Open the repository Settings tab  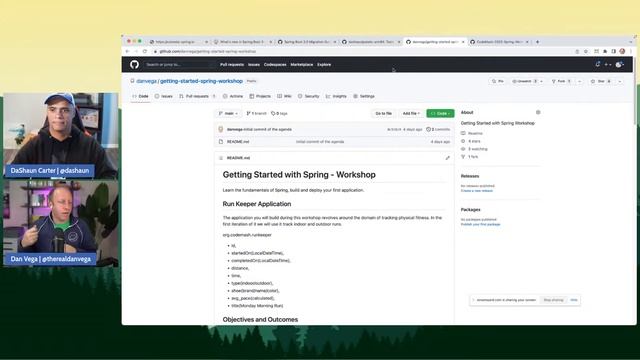[x=364, y=96]
